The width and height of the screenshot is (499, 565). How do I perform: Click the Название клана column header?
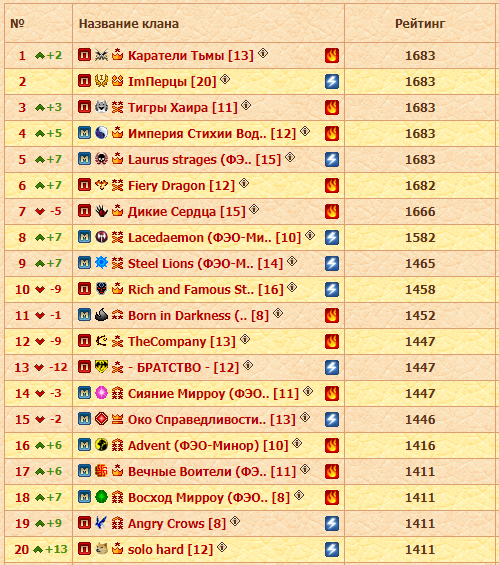[x=129, y=24]
